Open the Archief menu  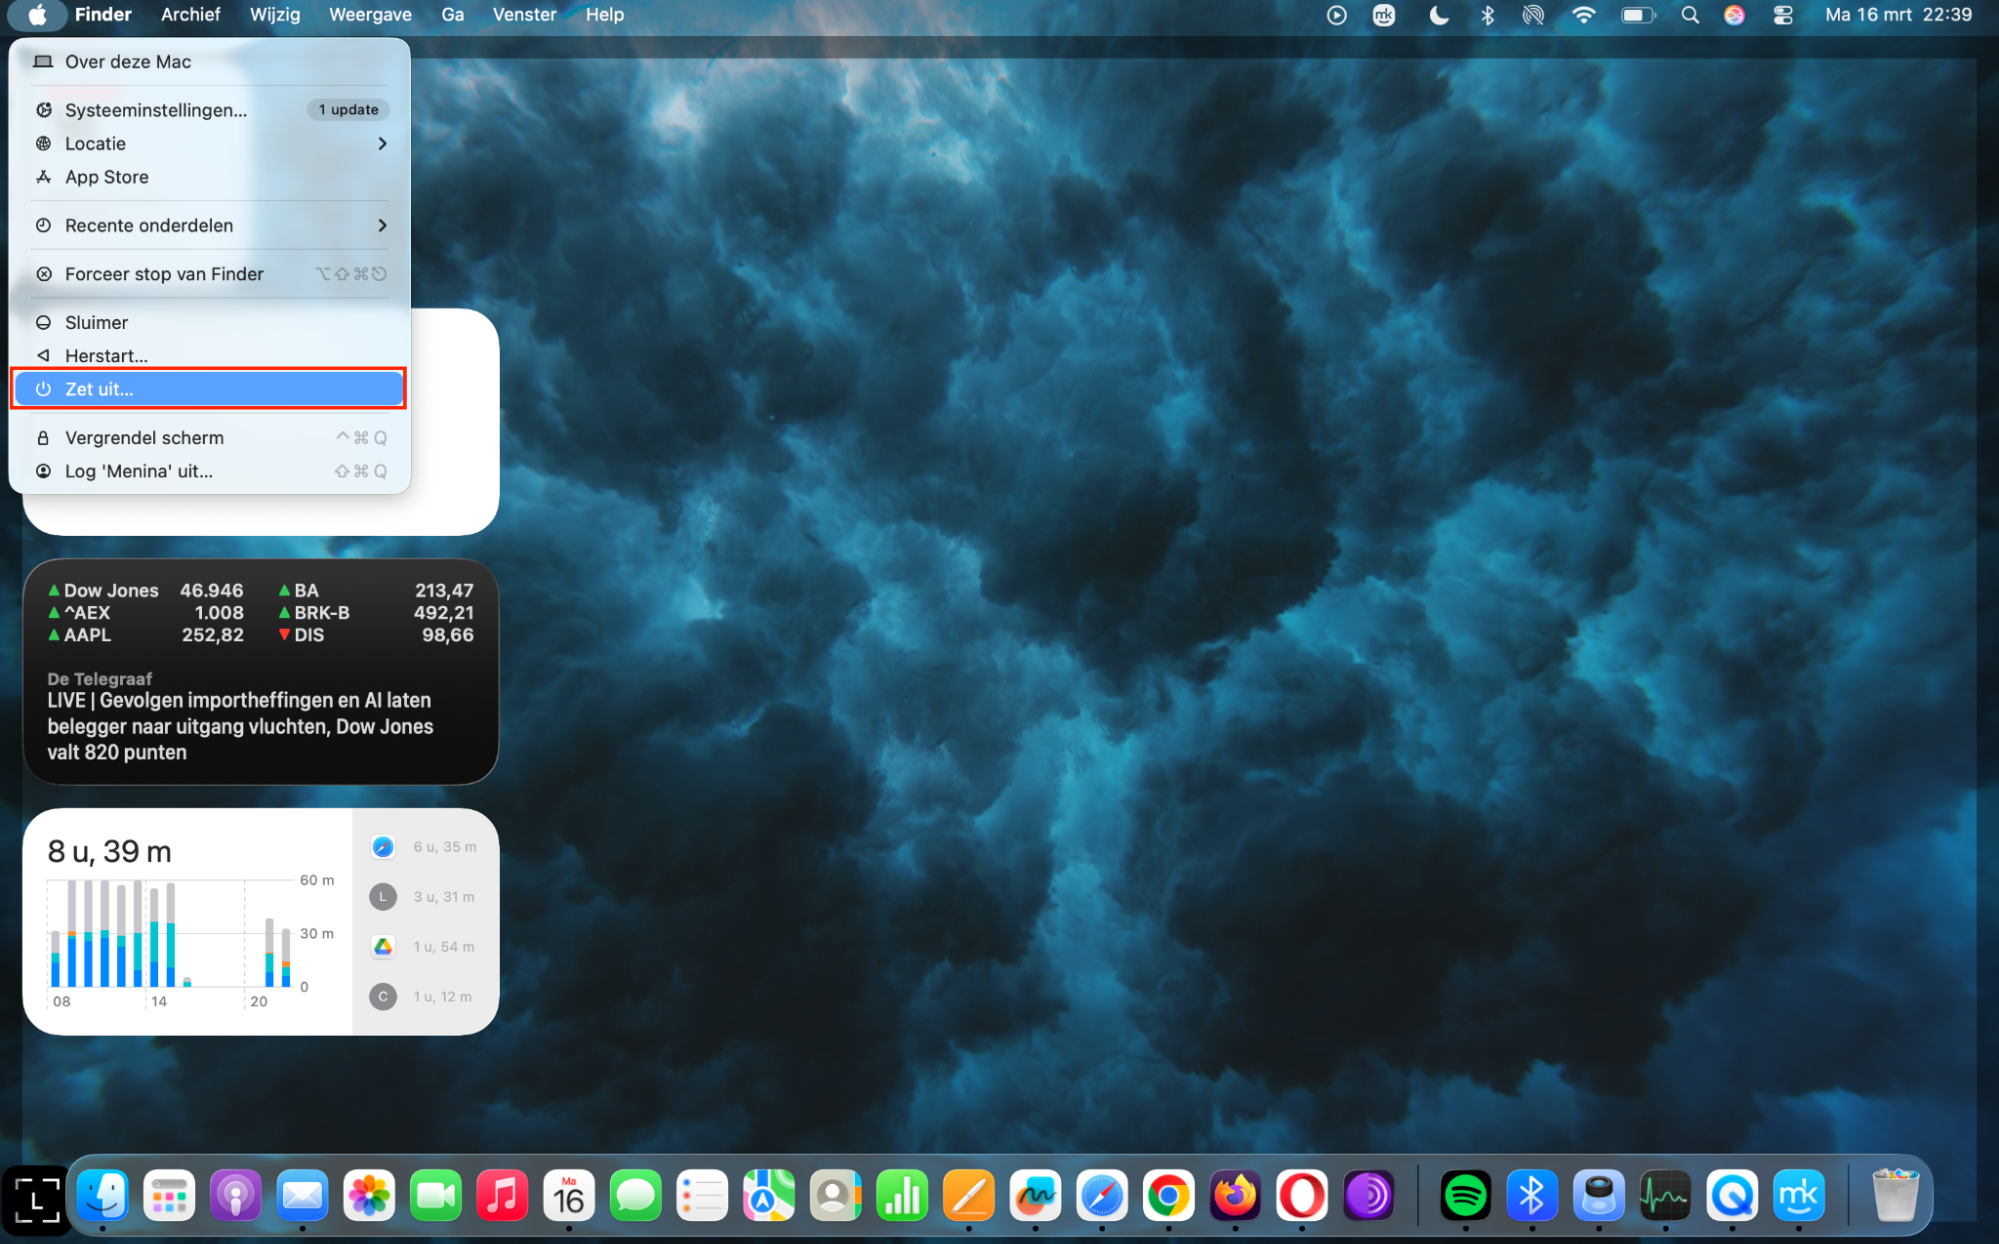190,14
